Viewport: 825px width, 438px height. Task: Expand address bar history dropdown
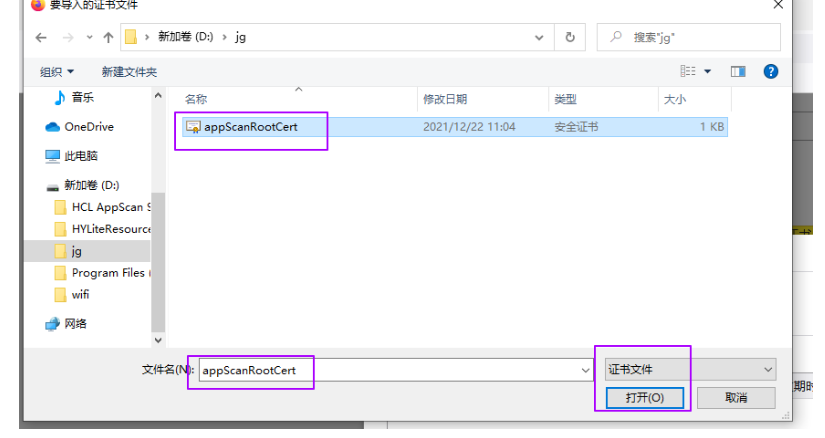click(539, 37)
